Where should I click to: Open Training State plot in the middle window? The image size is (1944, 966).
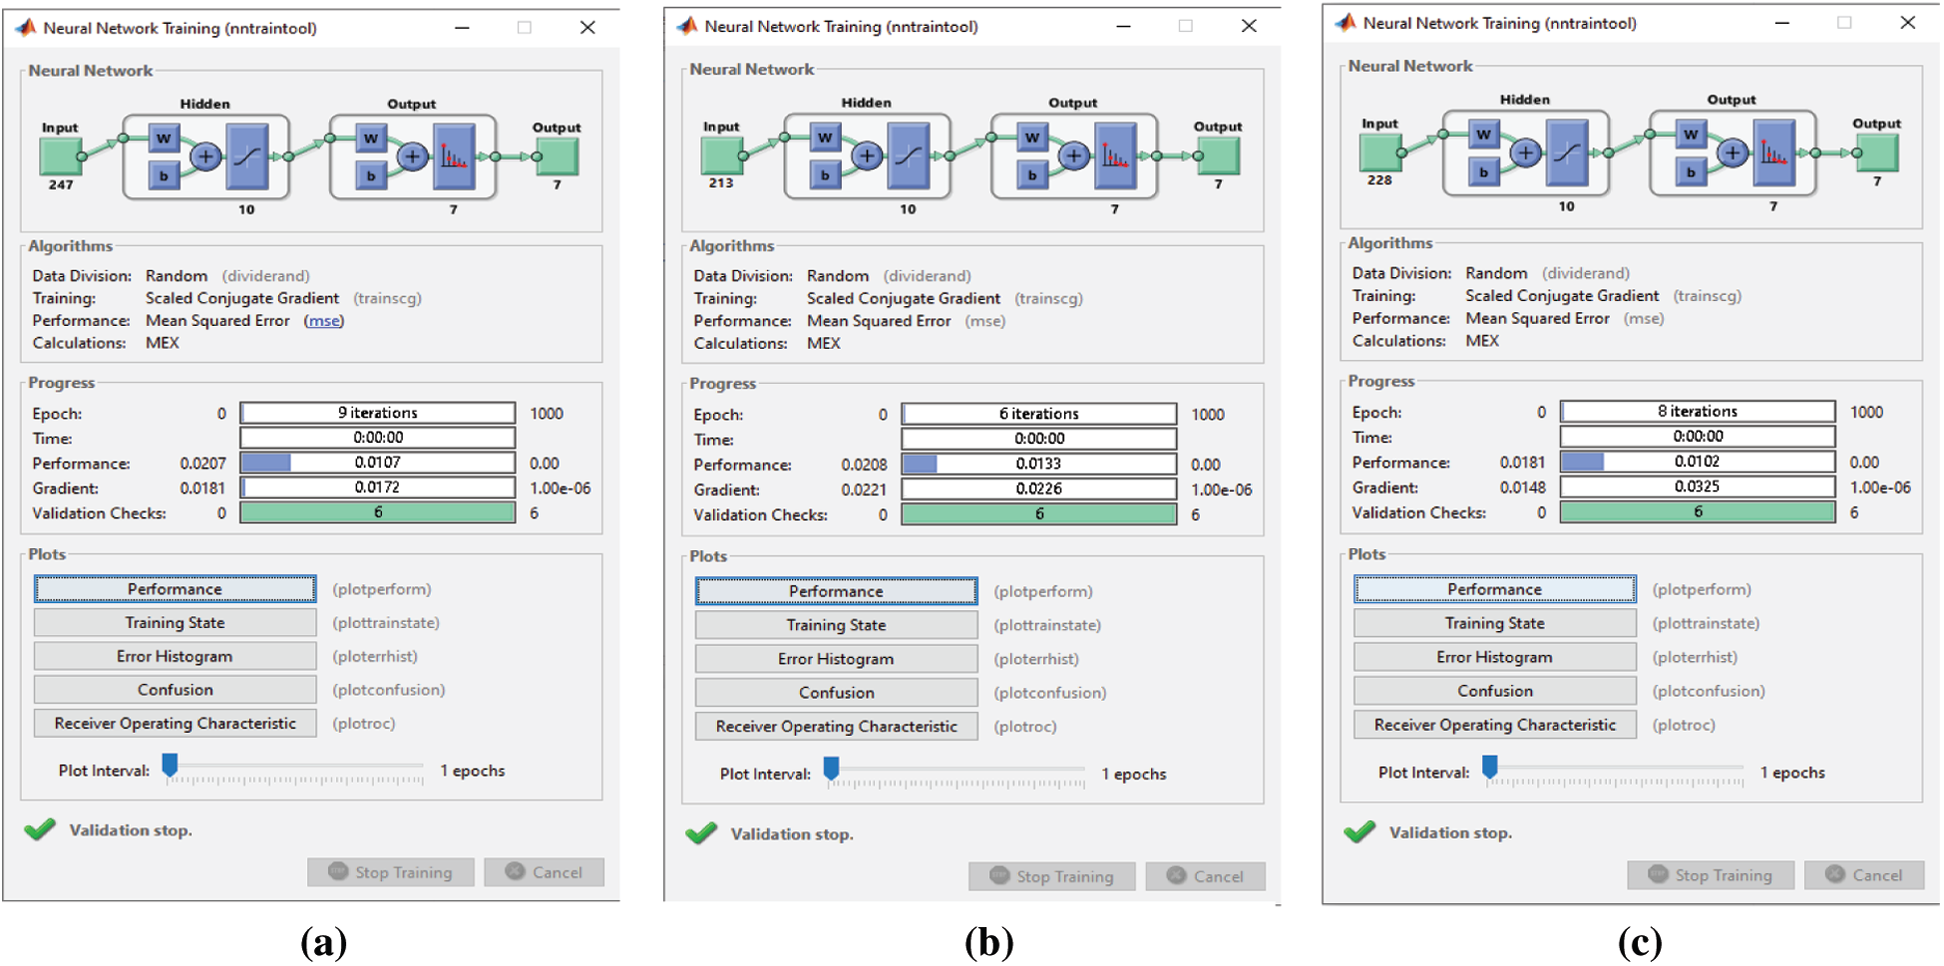pos(836,625)
